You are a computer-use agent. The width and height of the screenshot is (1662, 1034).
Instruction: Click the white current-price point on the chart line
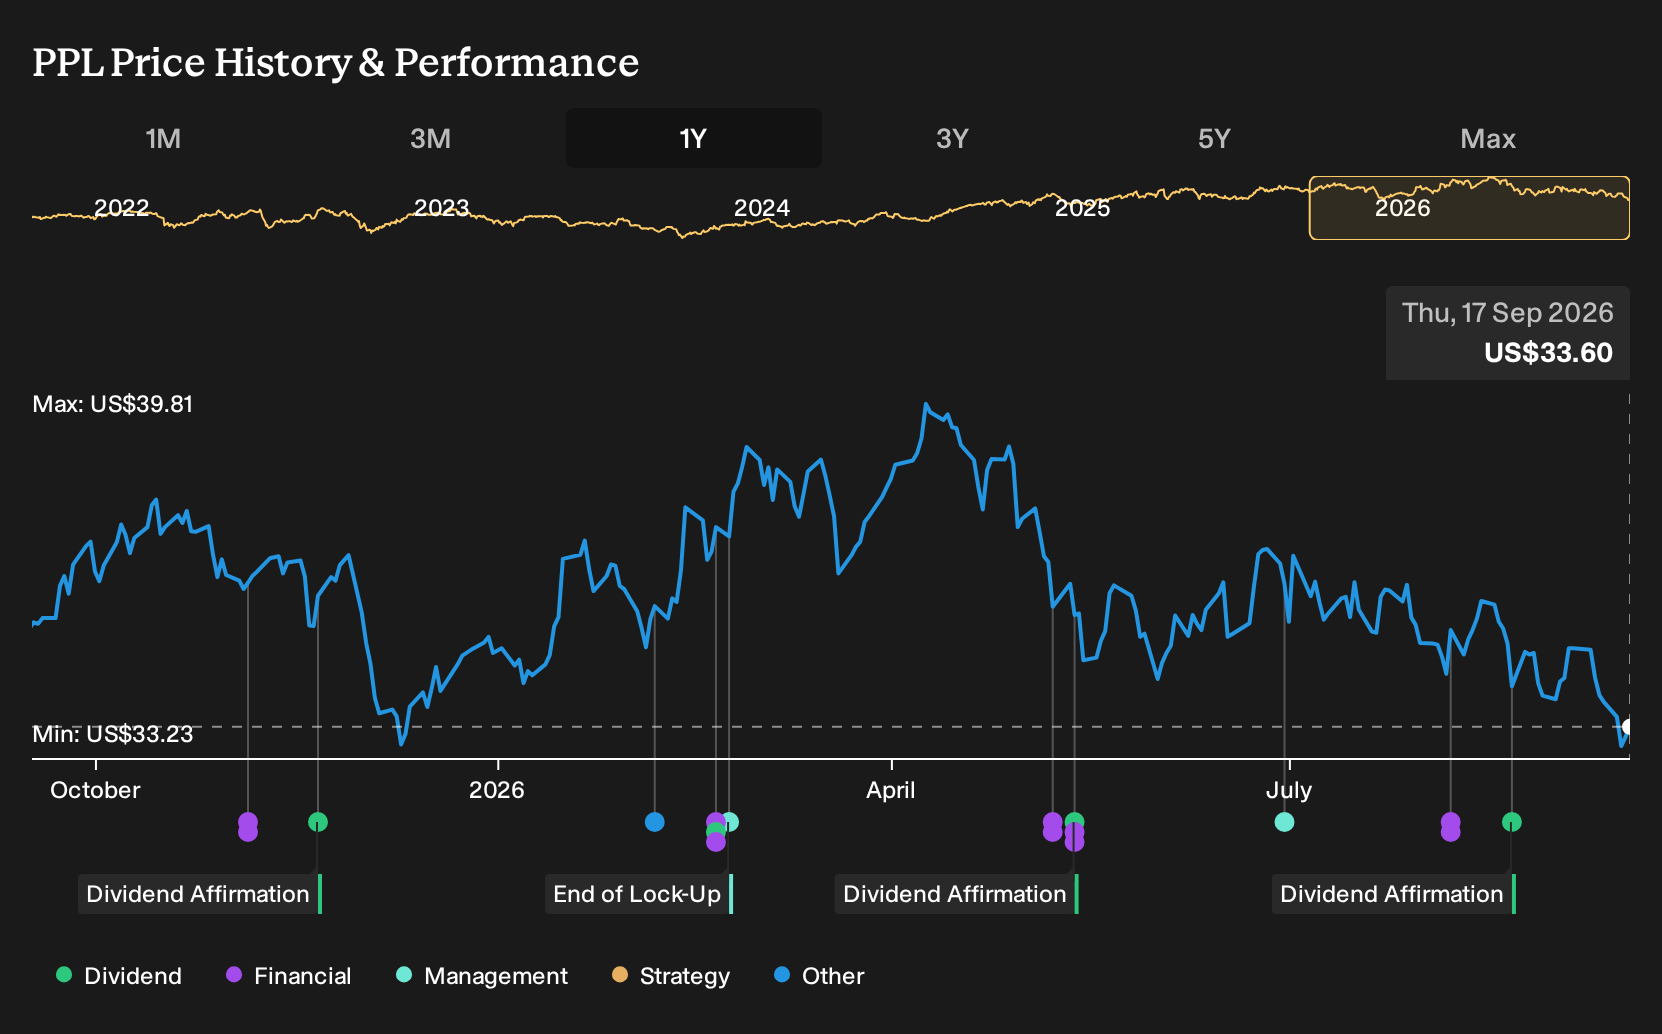pos(1628,727)
